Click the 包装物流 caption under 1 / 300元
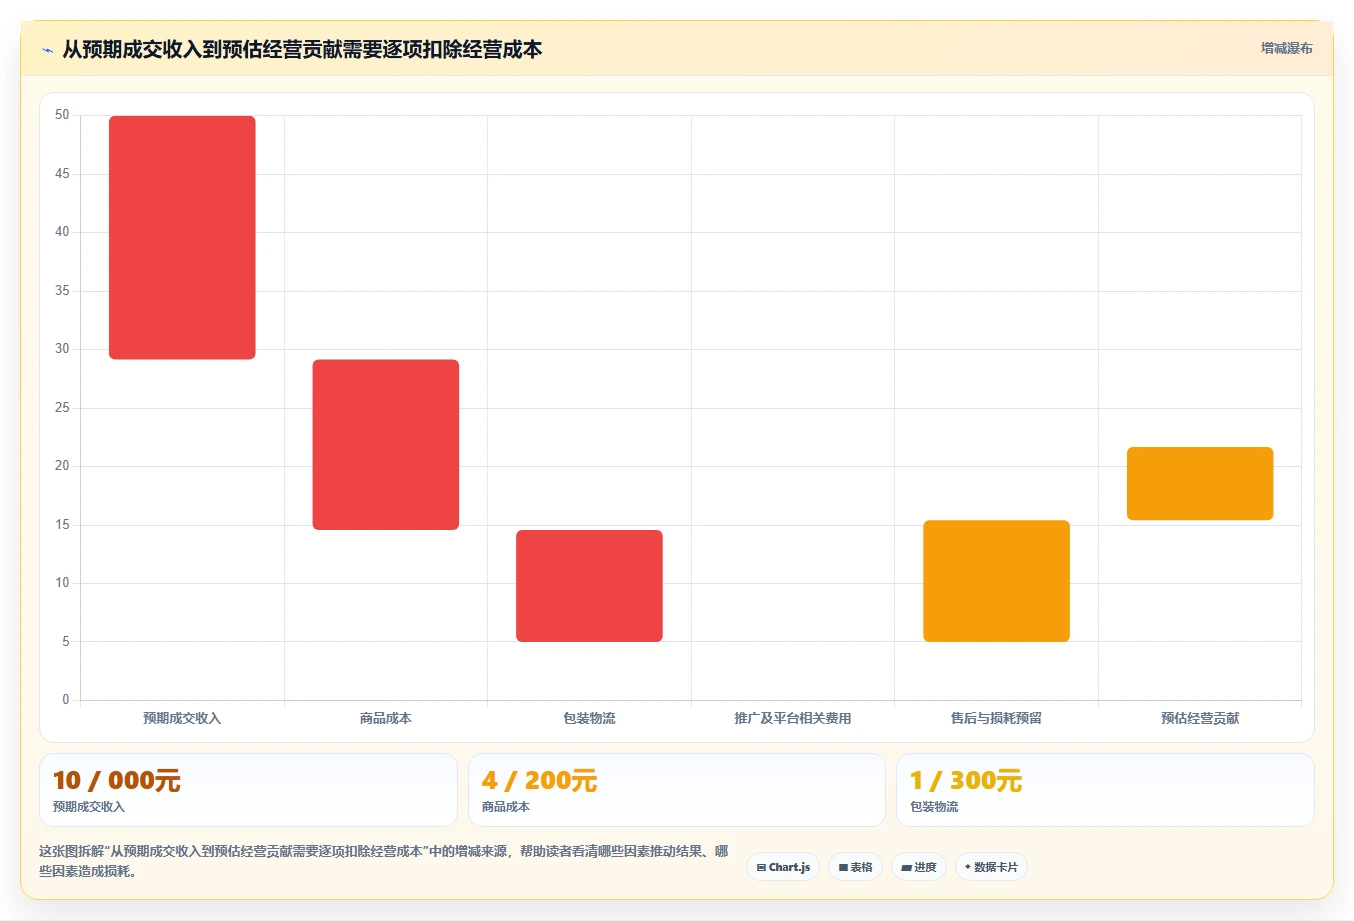 click(x=934, y=807)
